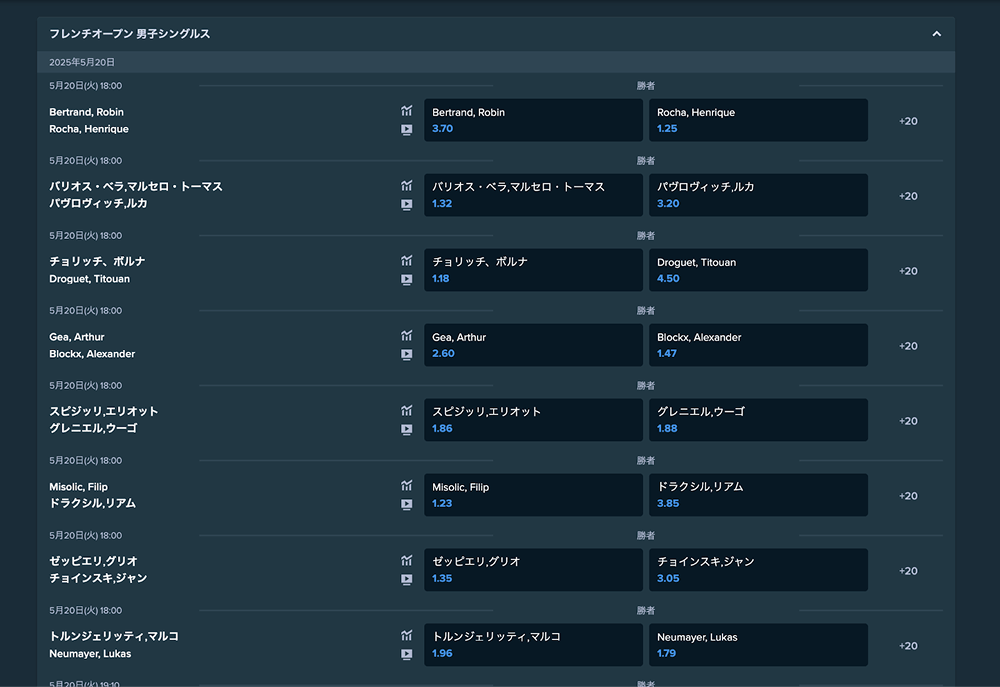
Task: Open statistics icon for バリオス・ベラ vs パヴロヴィッチ match
Action: [x=406, y=186]
